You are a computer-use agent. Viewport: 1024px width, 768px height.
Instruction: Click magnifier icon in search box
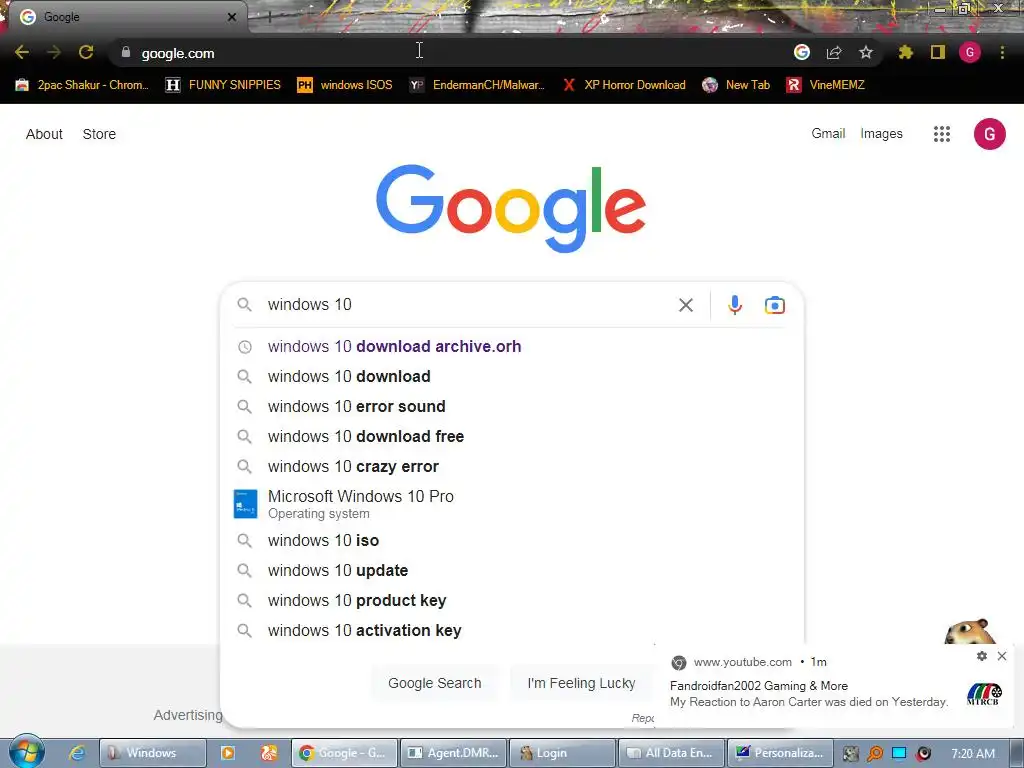[x=244, y=304]
